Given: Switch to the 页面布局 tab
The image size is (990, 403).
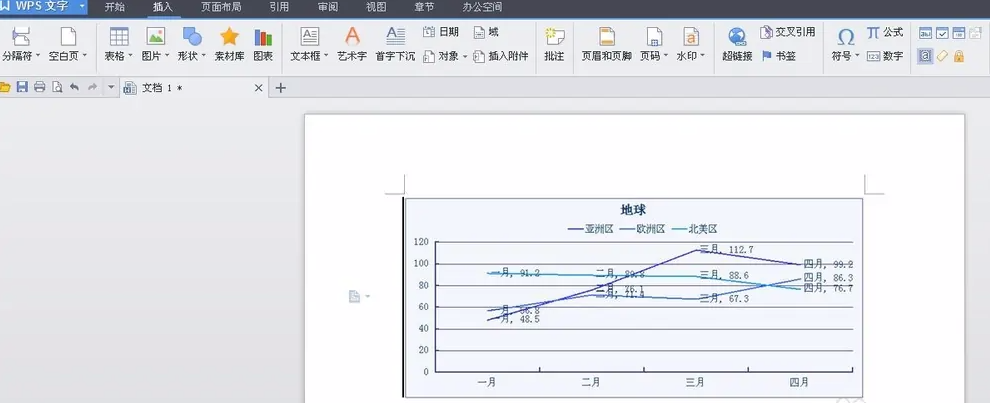Looking at the screenshot, I should [221, 7].
